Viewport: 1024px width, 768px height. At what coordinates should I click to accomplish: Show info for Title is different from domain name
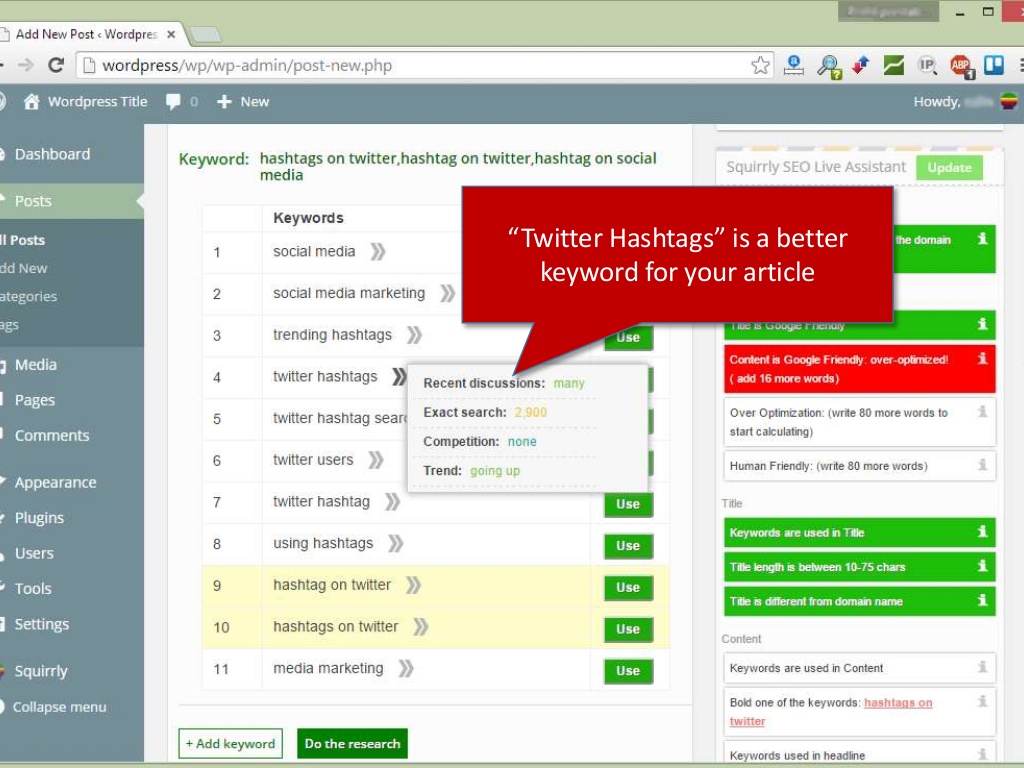pyautogui.click(x=982, y=600)
